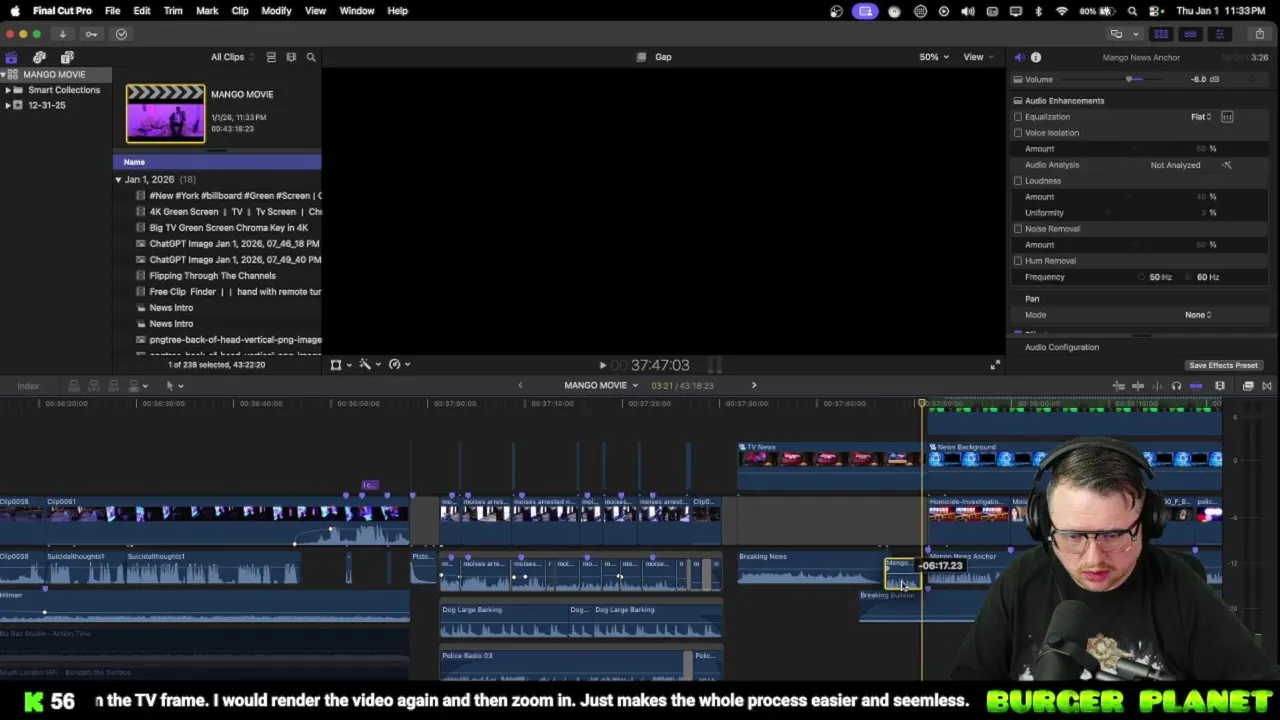The image size is (1280, 720).
Task: Open the Edit menu
Action: pyautogui.click(x=142, y=11)
